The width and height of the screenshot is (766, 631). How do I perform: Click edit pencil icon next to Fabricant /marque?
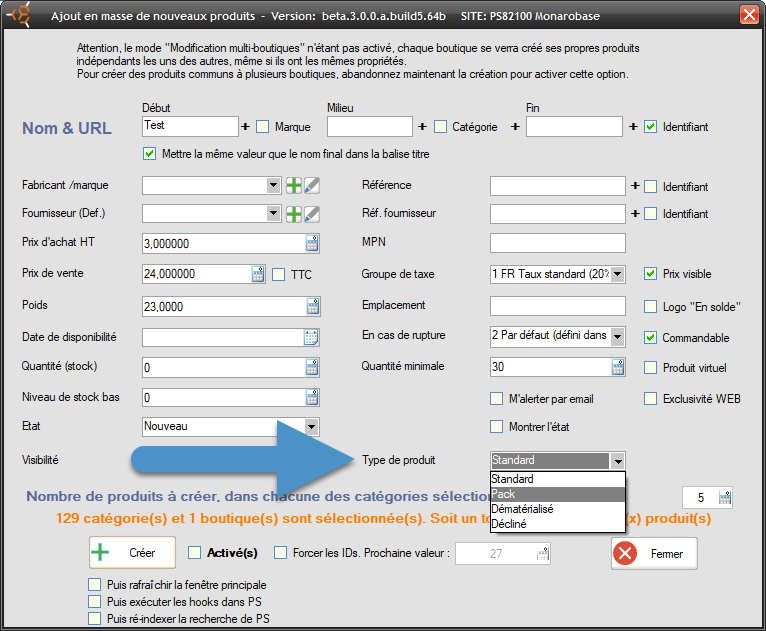point(312,185)
